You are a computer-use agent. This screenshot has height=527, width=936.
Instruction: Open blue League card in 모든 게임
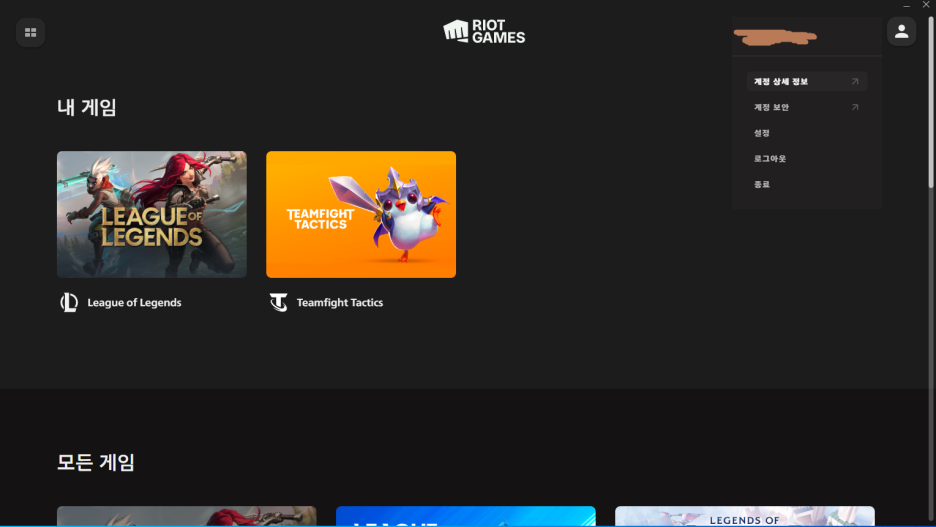pos(466,516)
